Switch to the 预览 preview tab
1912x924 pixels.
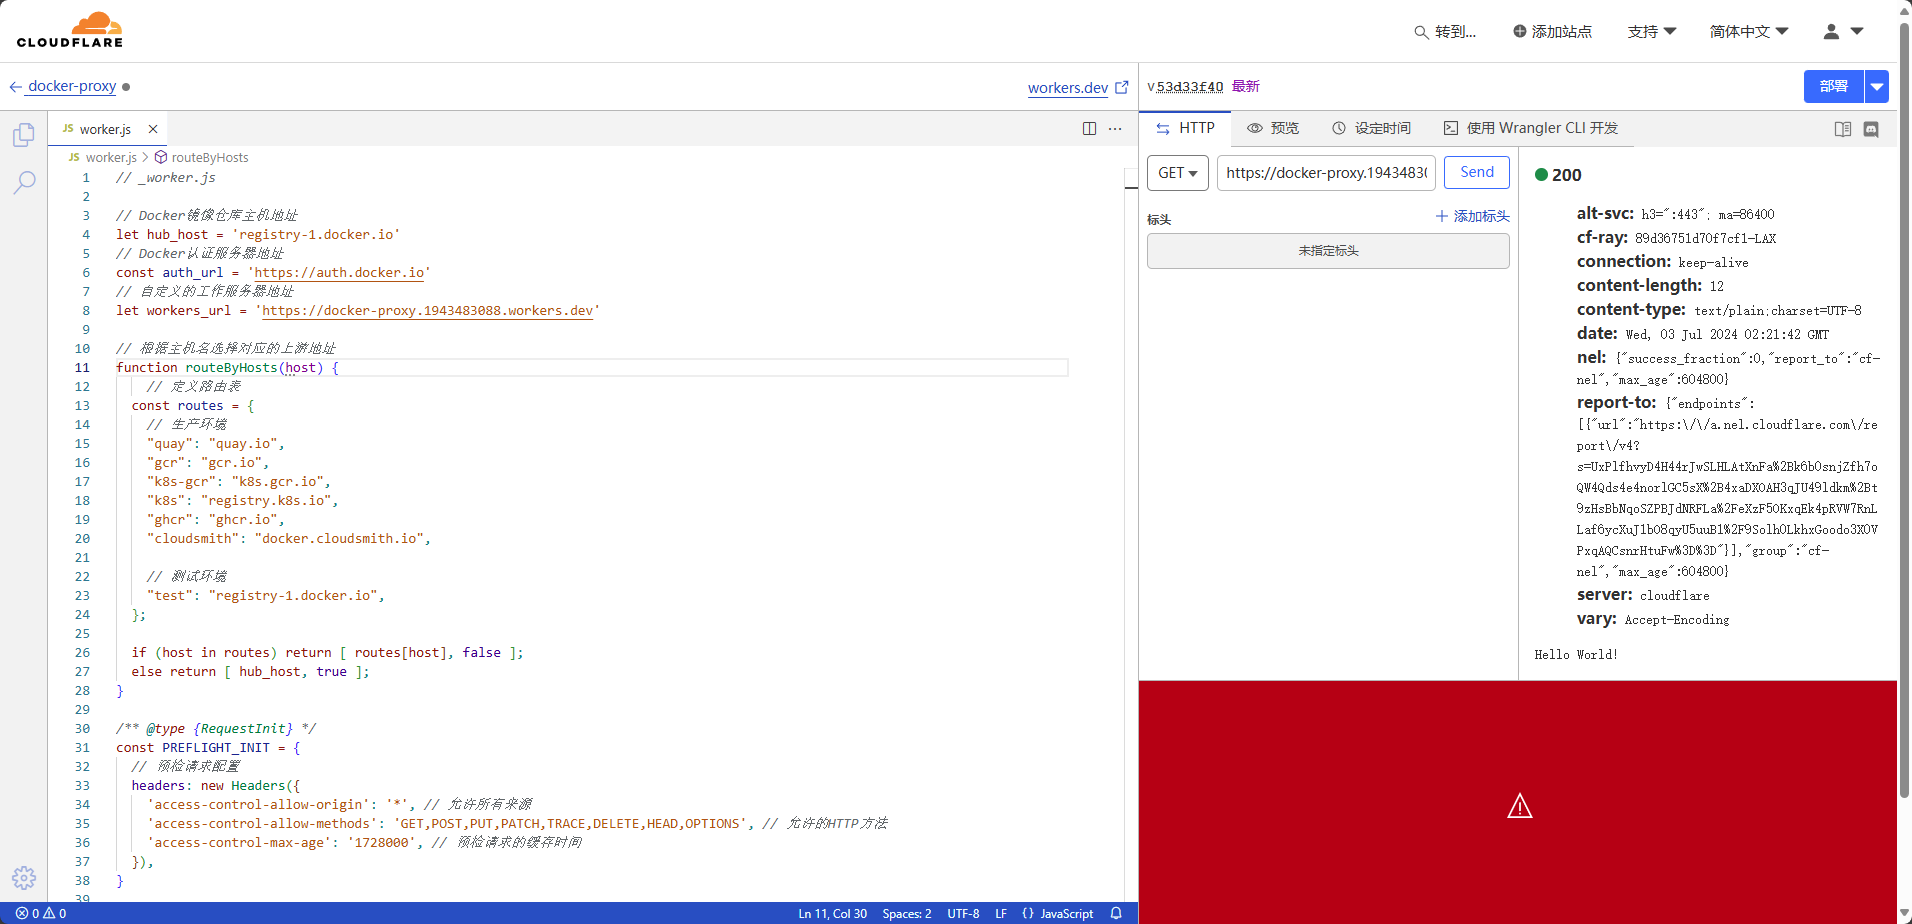pos(1273,128)
